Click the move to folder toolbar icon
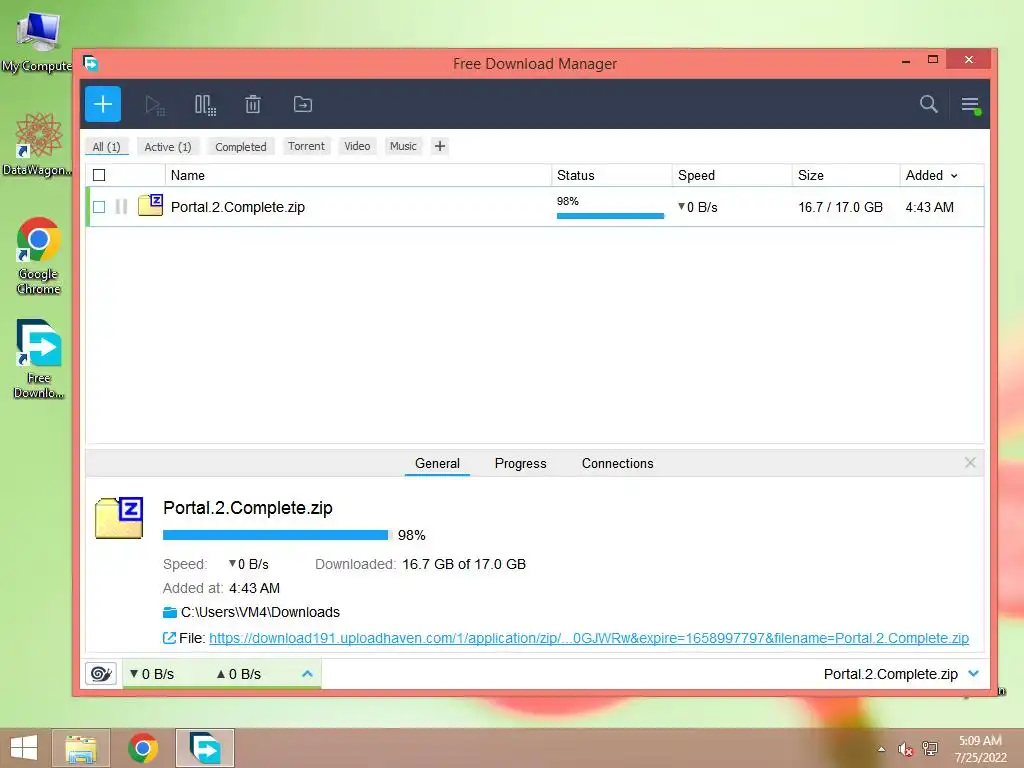The height and width of the screenshot is (768, 1024). pyautogui.click(x=302, y=104)
